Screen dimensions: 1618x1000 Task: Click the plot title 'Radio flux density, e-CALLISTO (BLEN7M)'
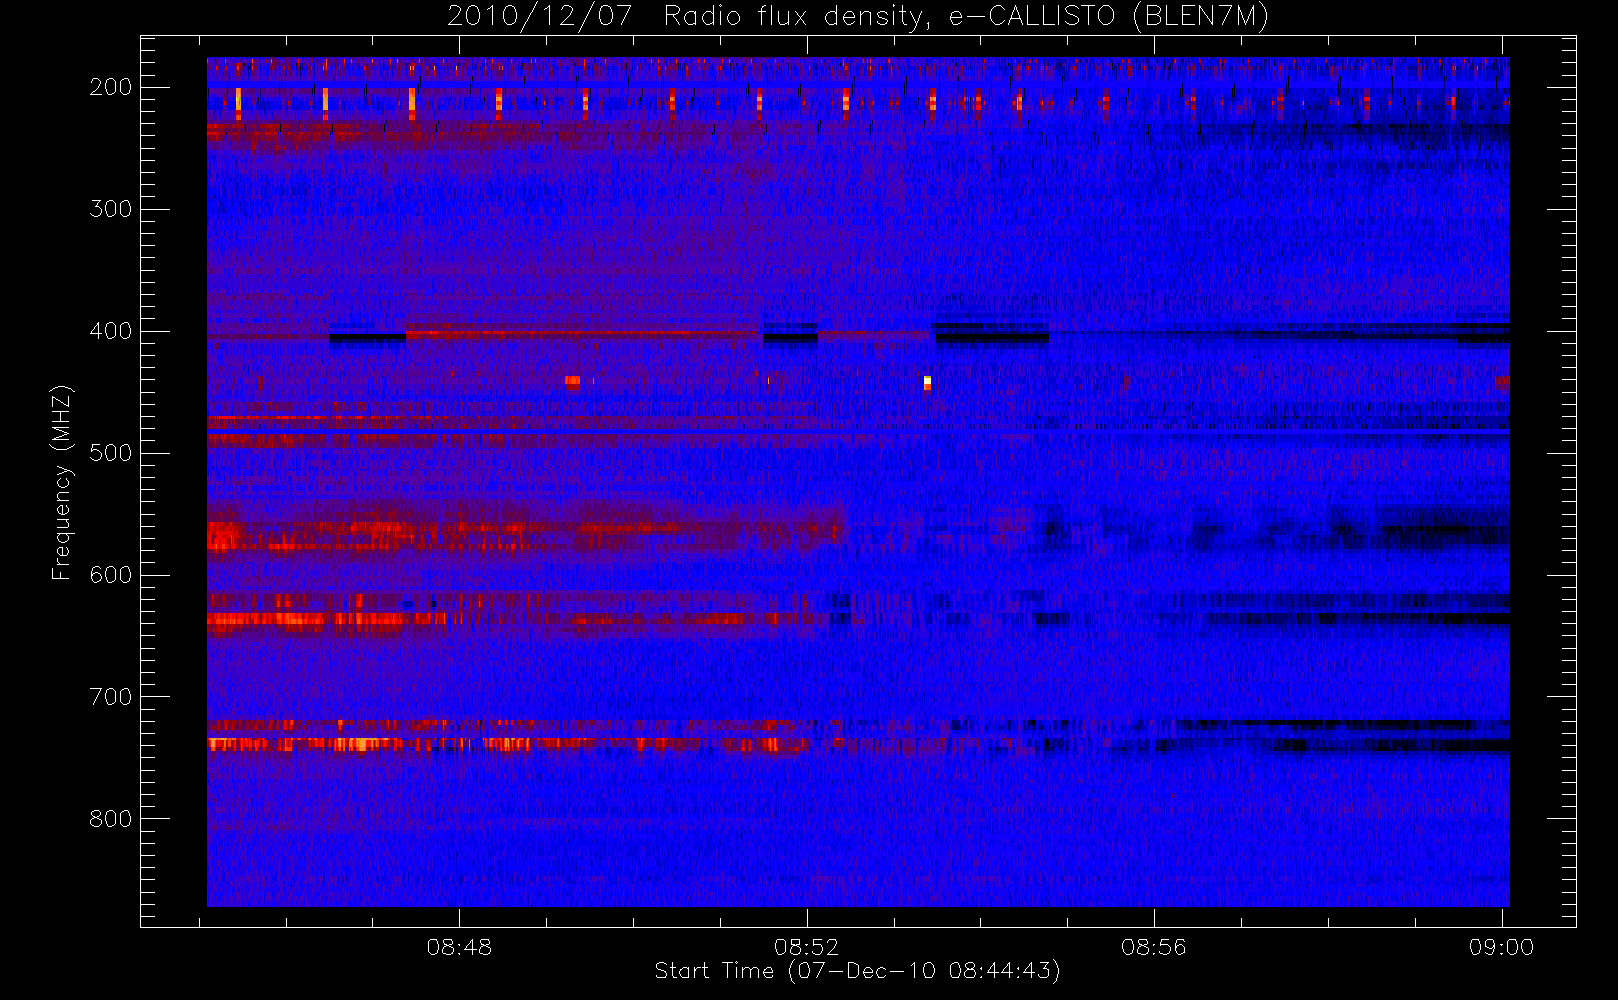(966, 17)
